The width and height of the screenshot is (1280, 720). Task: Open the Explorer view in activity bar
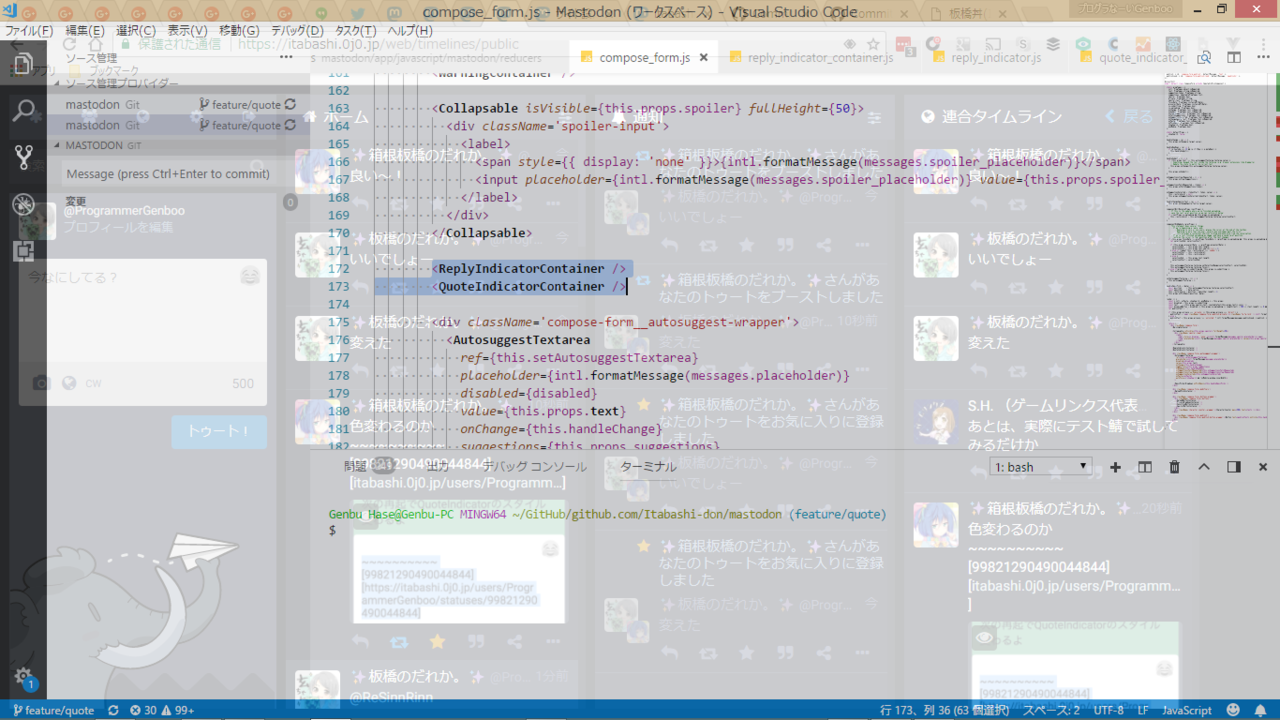tap(23, 64)
